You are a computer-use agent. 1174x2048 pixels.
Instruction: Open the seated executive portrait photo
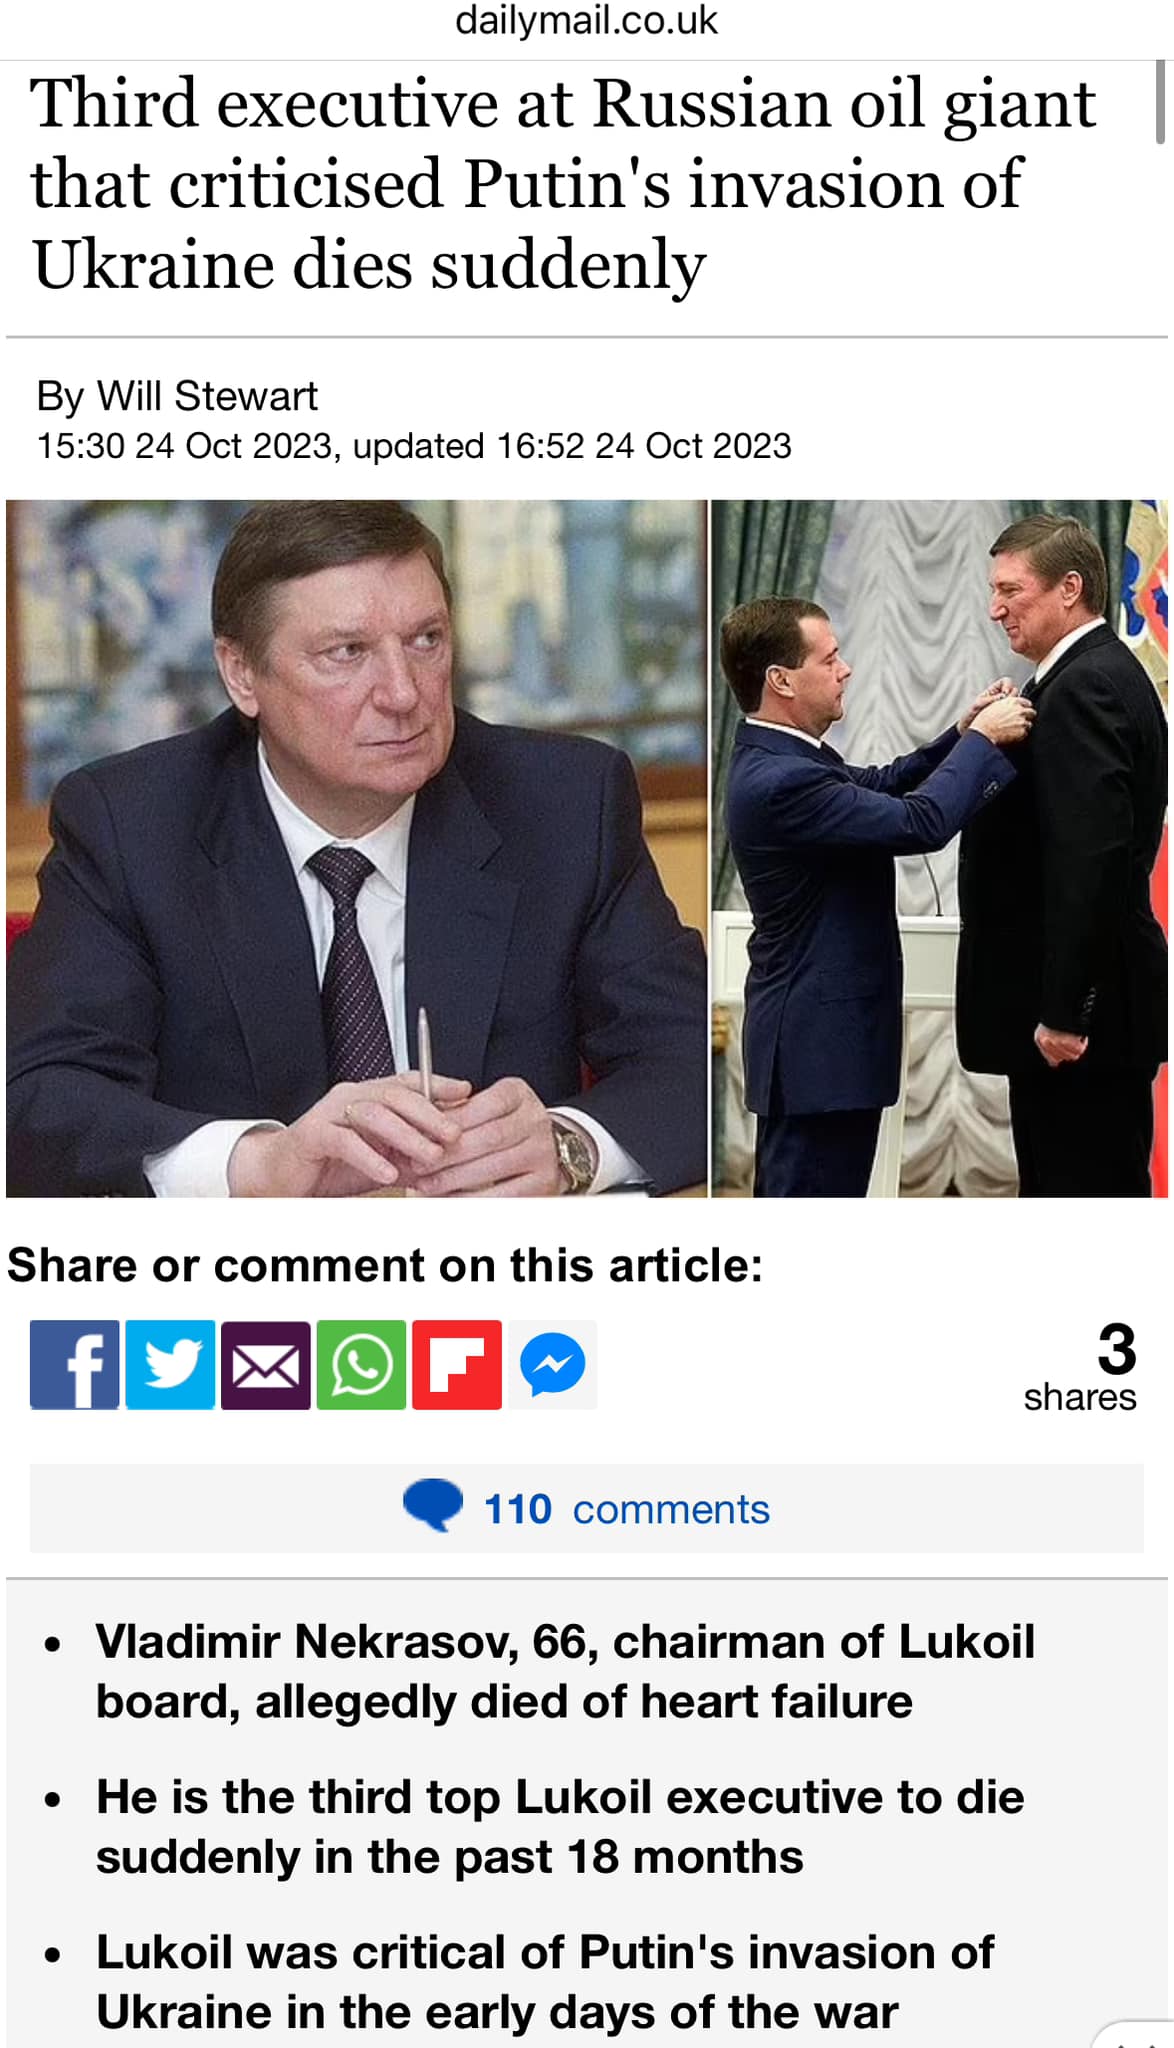pos(356,848)
